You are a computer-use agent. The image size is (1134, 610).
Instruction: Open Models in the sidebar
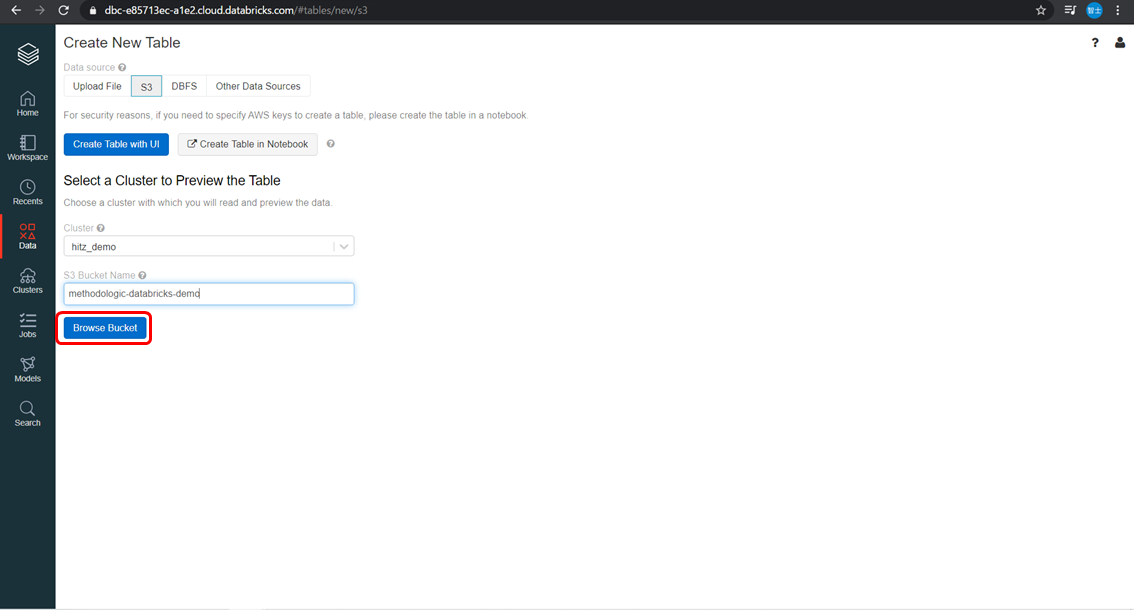[x=27, y=369]
